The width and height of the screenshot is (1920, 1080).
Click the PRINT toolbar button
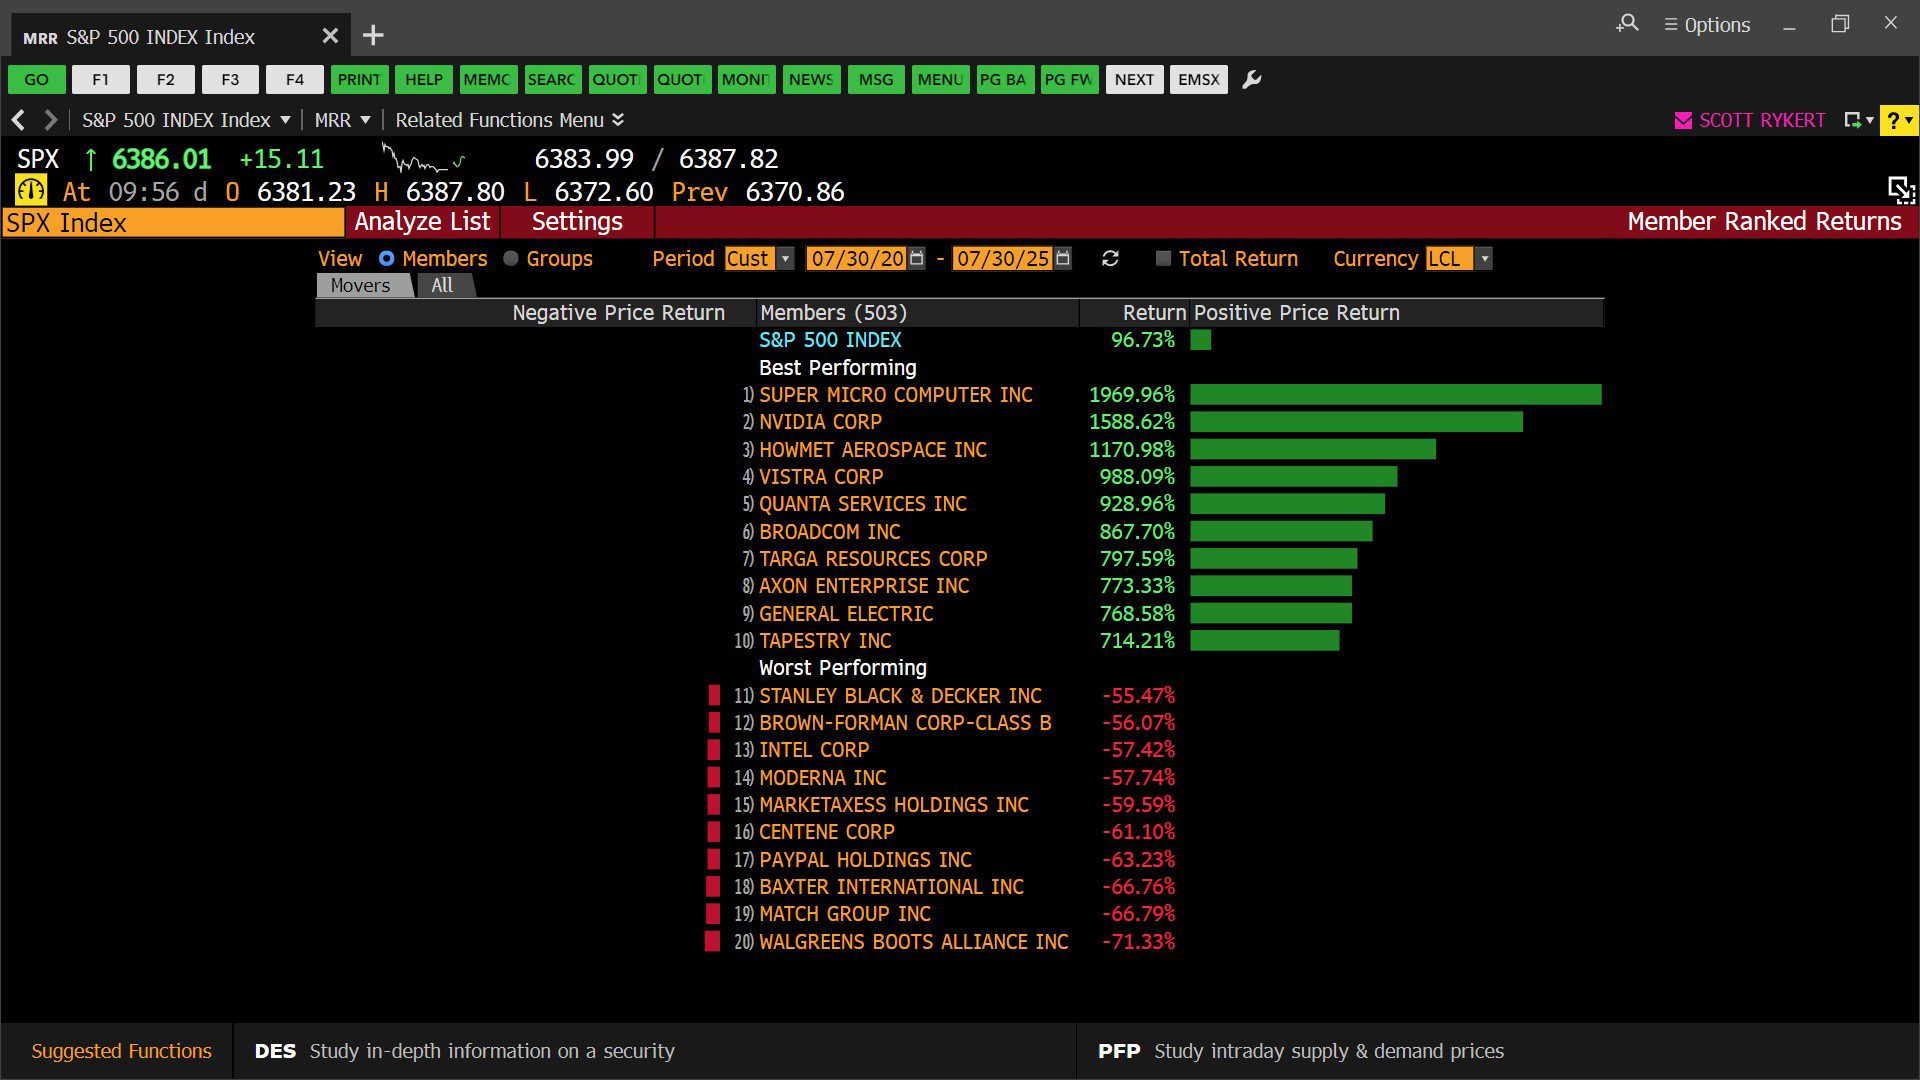359,80
